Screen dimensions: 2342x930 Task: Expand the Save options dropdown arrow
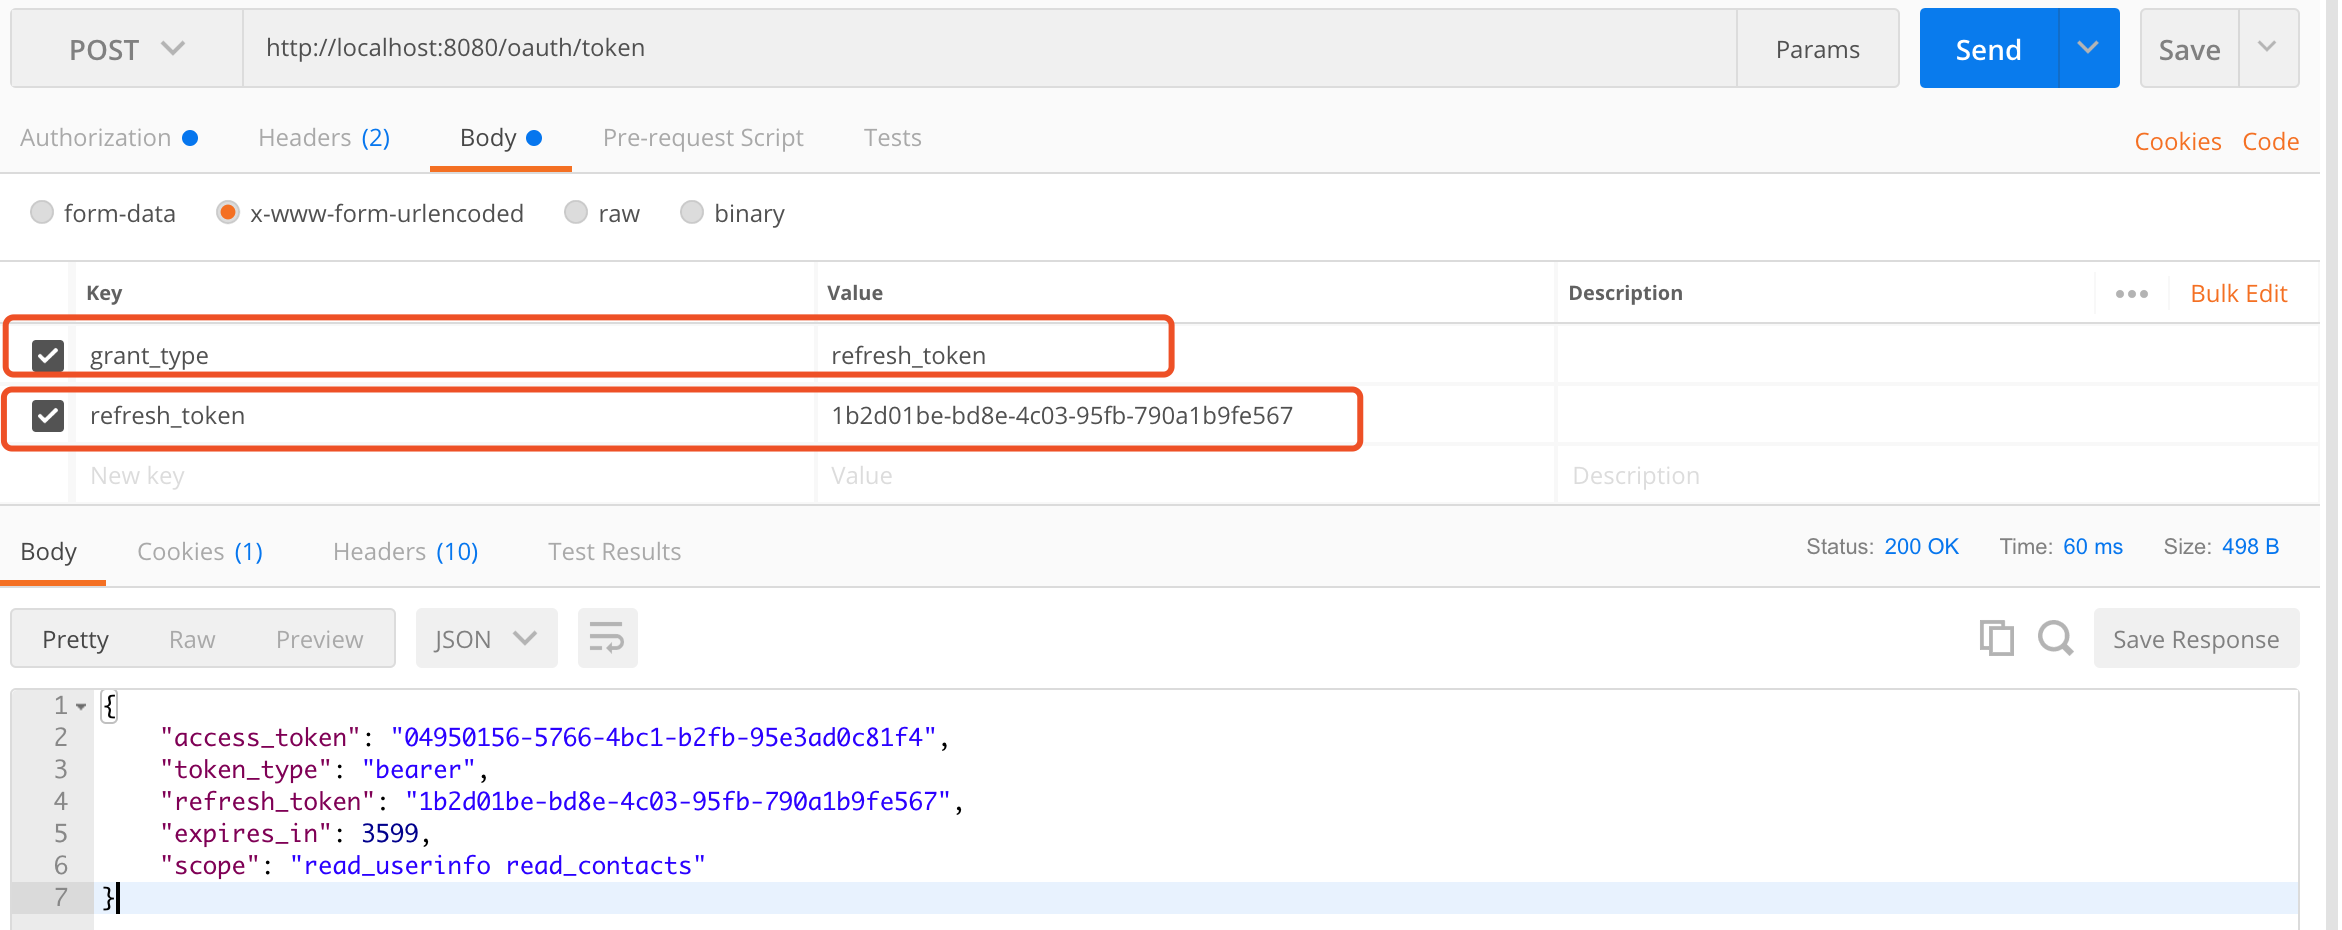pyautogui.click(x=2267, y=48)
